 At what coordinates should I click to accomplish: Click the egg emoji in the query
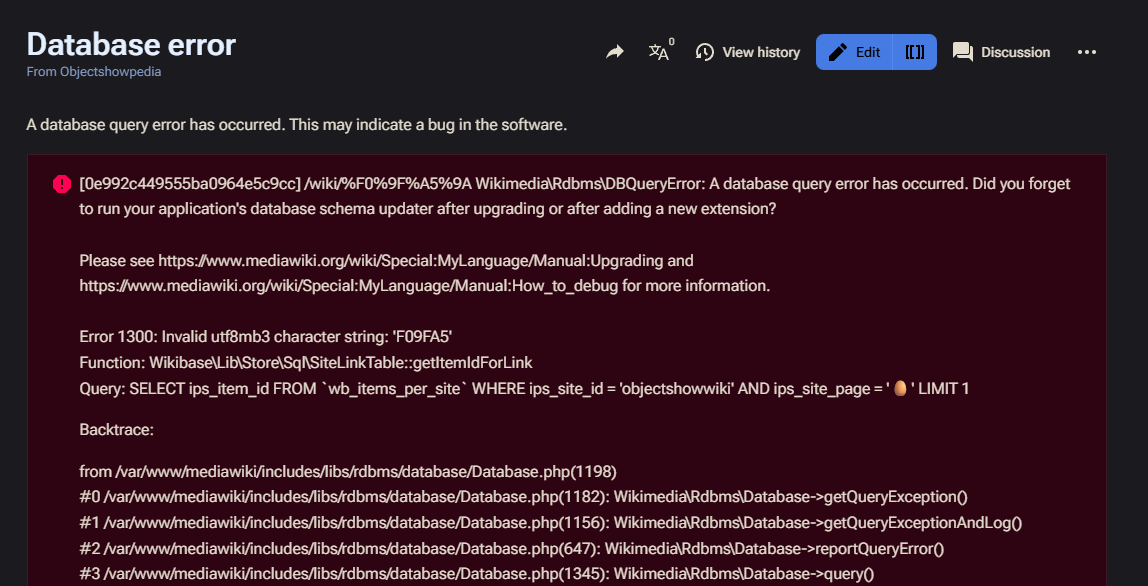click(x=901, y=388)
